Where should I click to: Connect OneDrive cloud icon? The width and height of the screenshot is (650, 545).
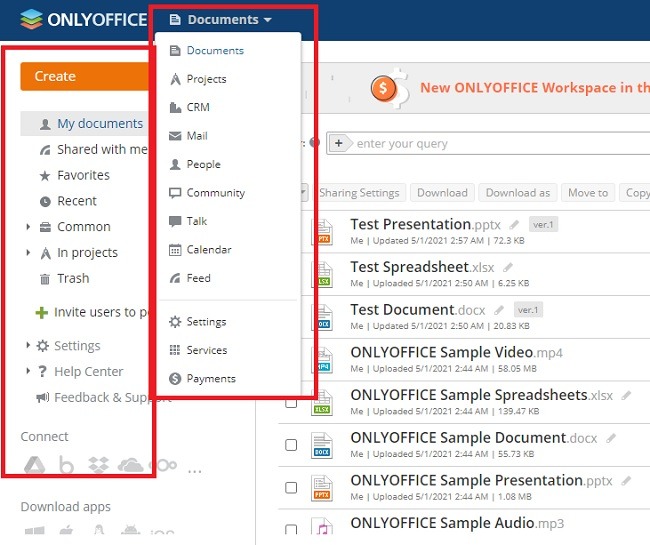point(131,465)
